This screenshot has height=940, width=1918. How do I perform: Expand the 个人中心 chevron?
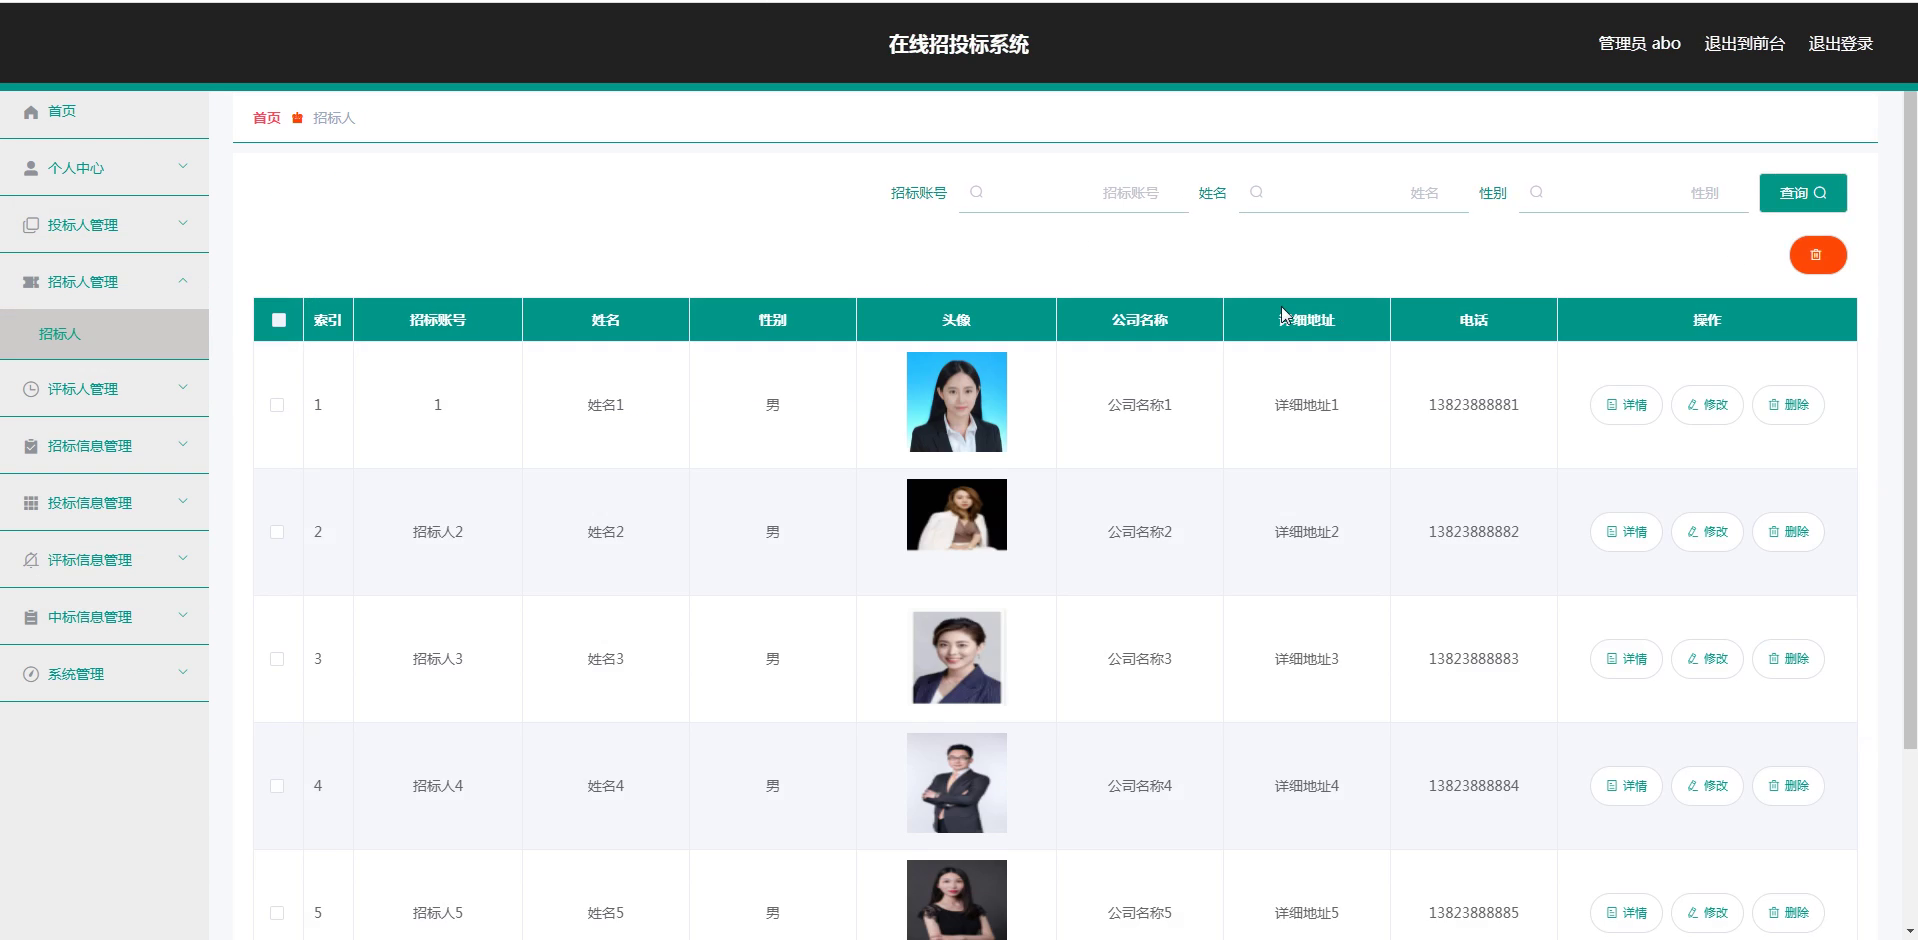click(183, 166)
